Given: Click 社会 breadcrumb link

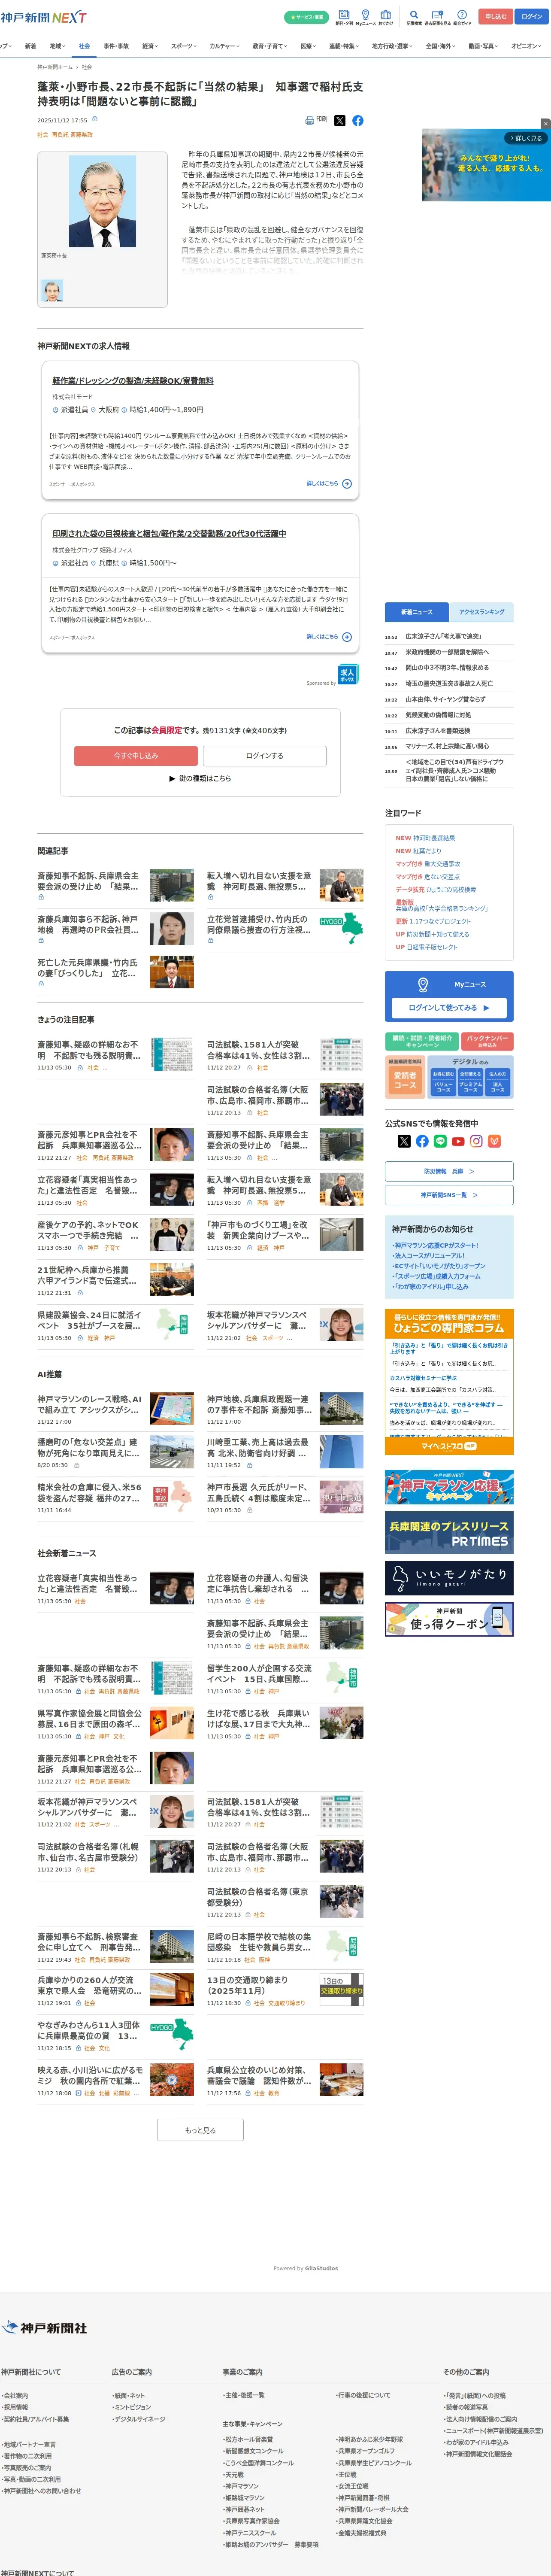Looking at the screenshot, I should pos(87,67).
